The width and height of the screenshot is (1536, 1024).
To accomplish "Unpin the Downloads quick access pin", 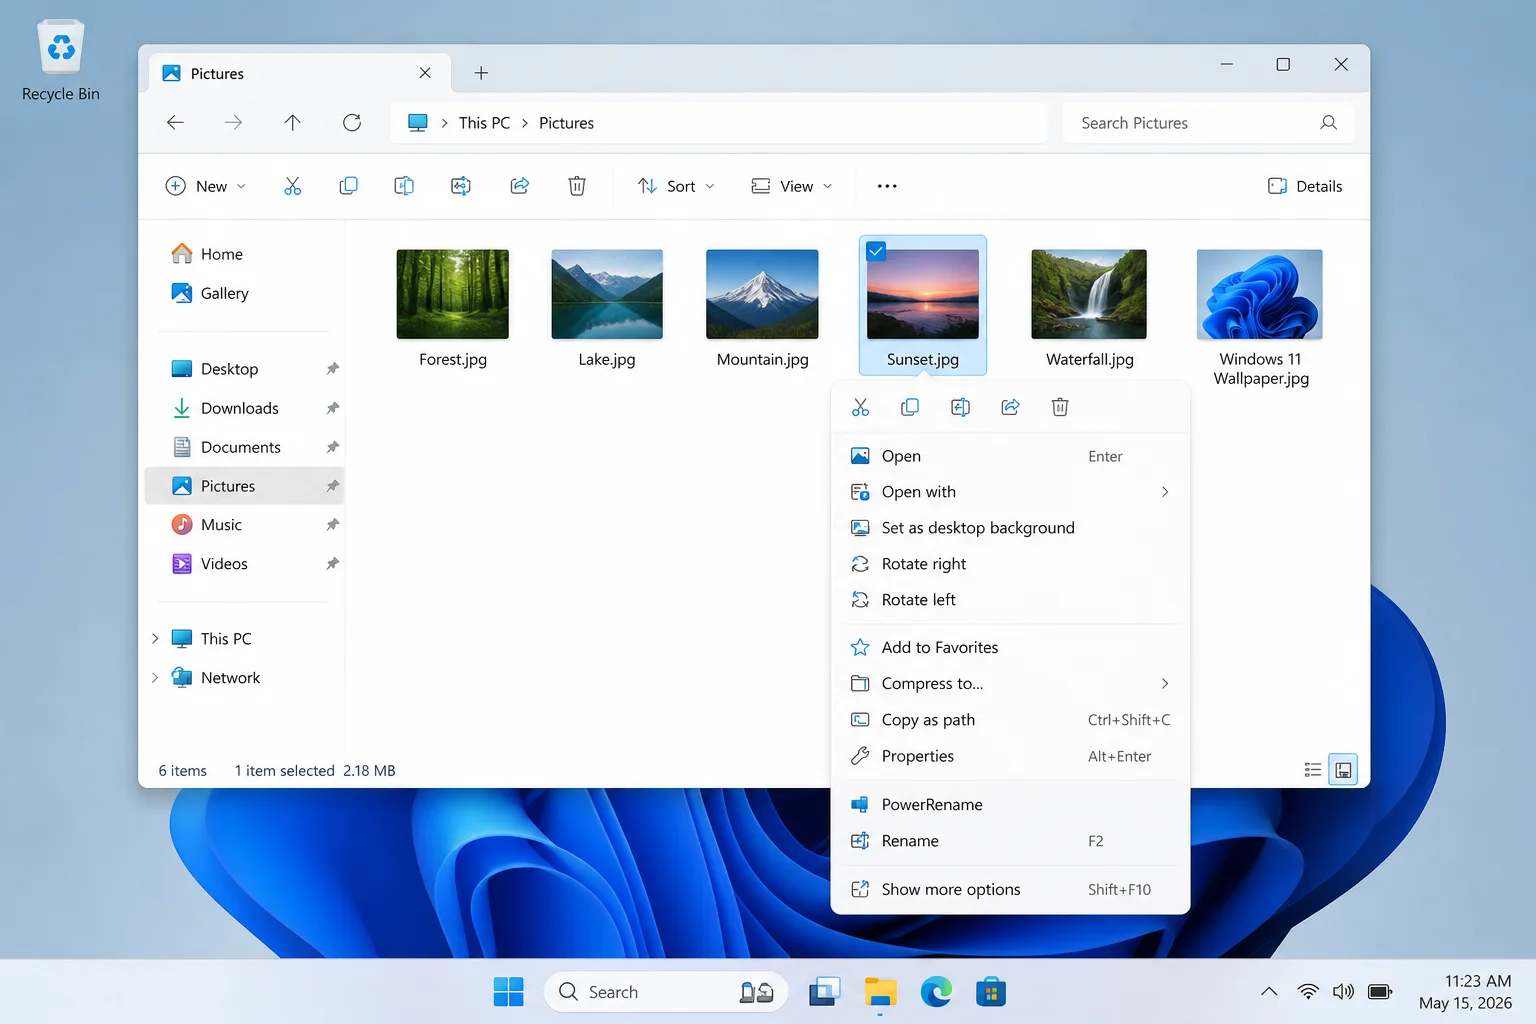I will tap(332, 408).
